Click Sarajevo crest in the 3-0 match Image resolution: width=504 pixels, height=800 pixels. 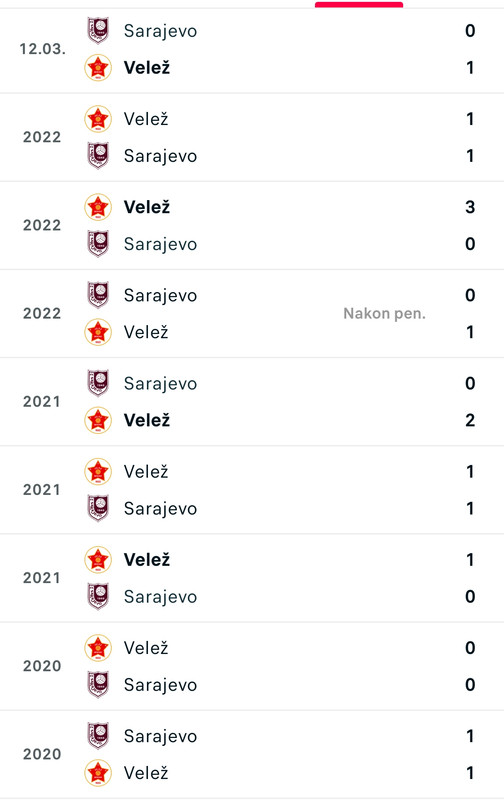point(98,244)
